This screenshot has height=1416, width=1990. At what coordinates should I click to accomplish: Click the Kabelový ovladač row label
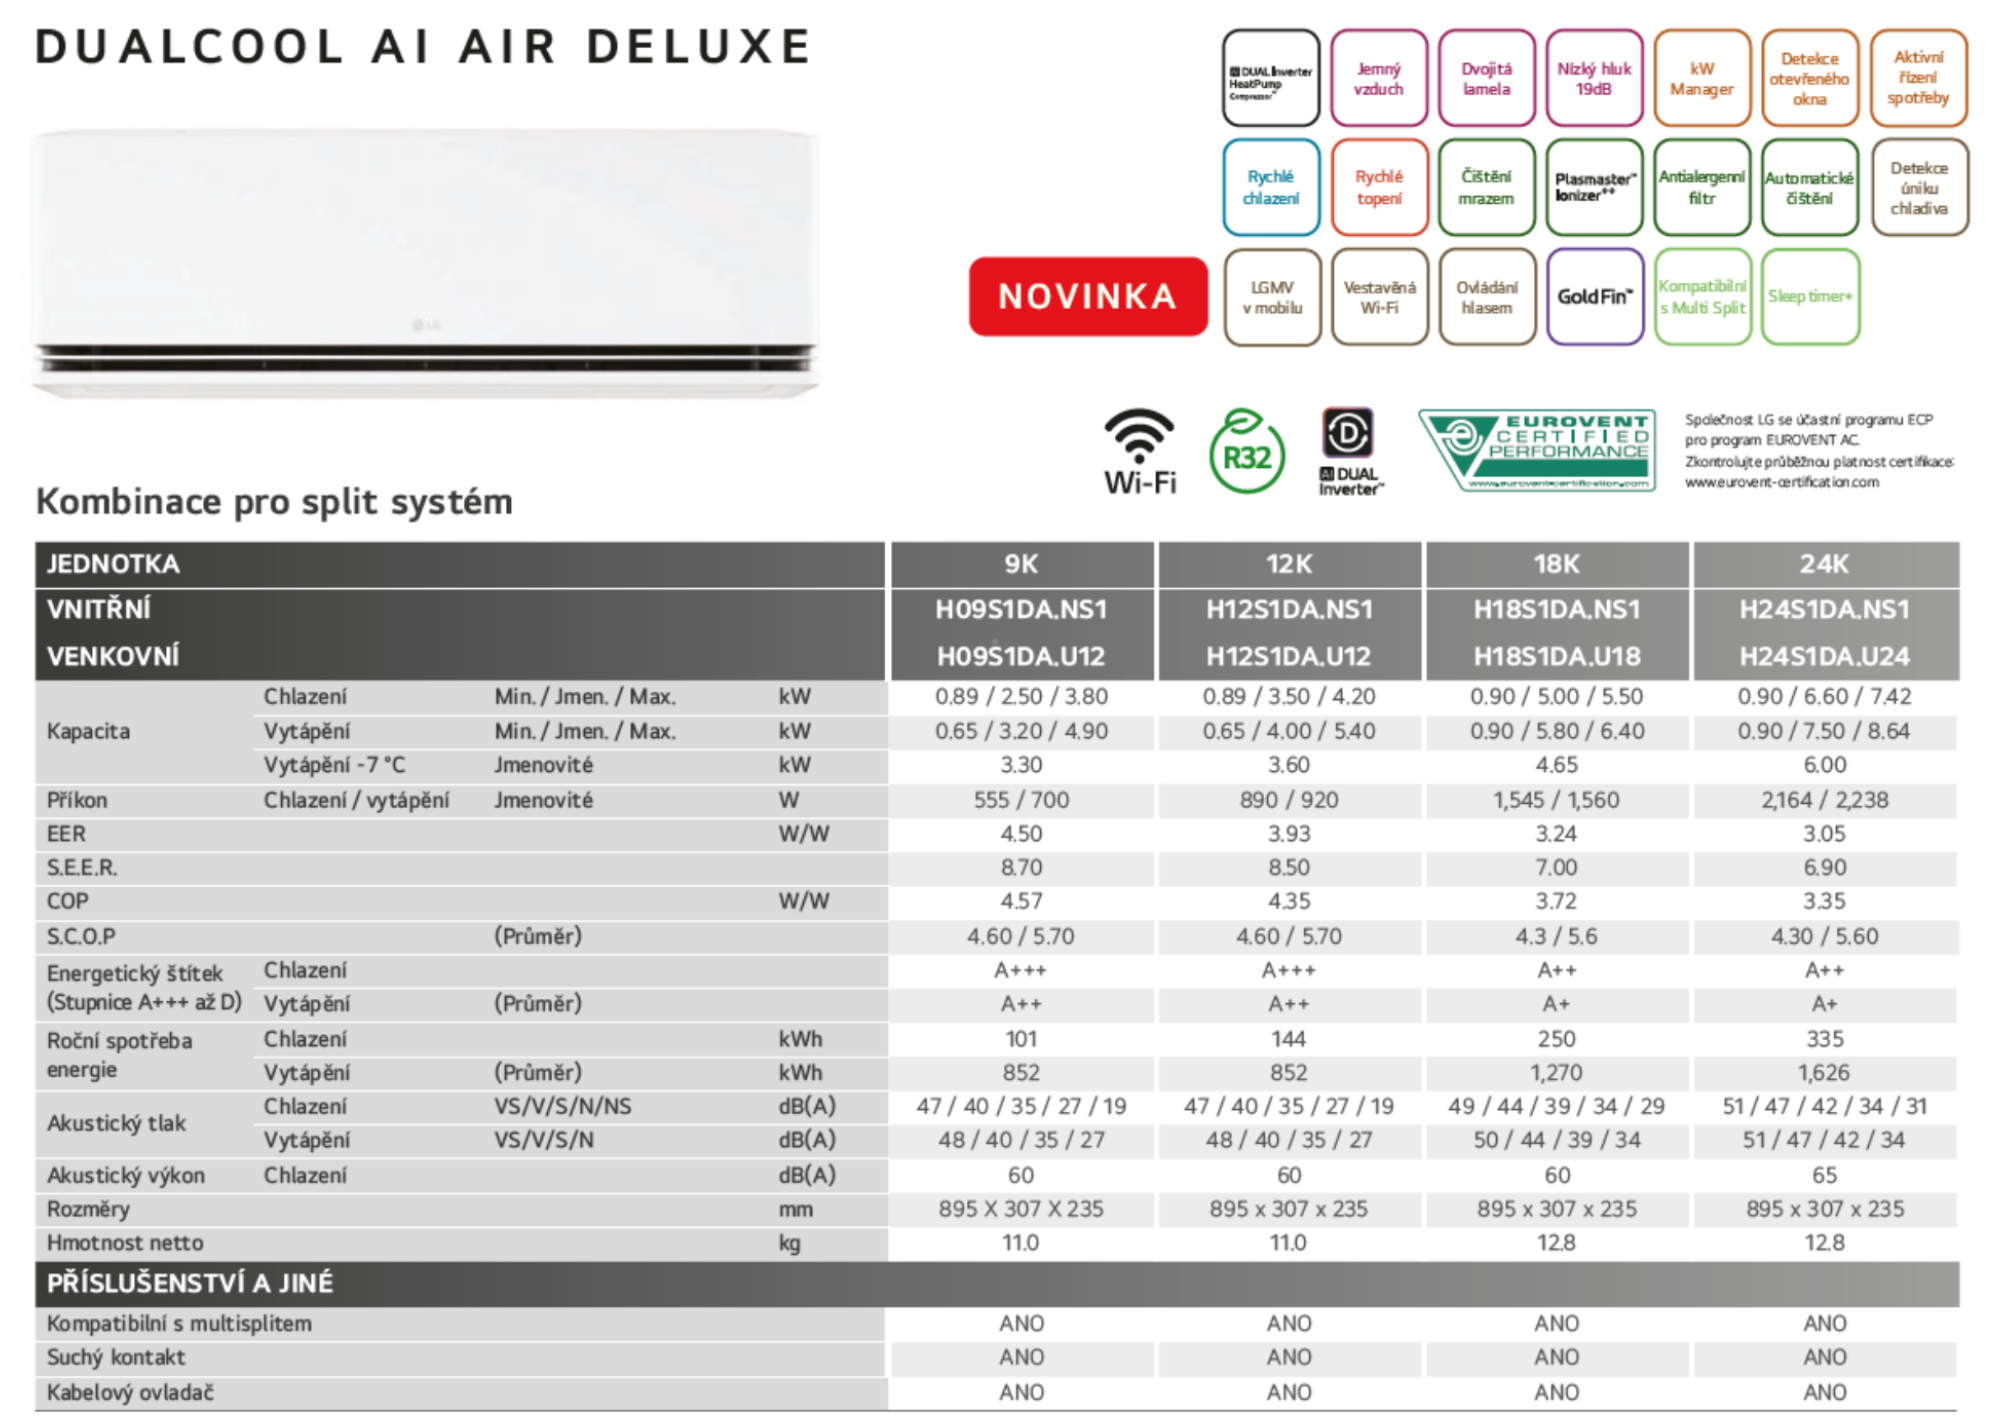pos(130,1392)
